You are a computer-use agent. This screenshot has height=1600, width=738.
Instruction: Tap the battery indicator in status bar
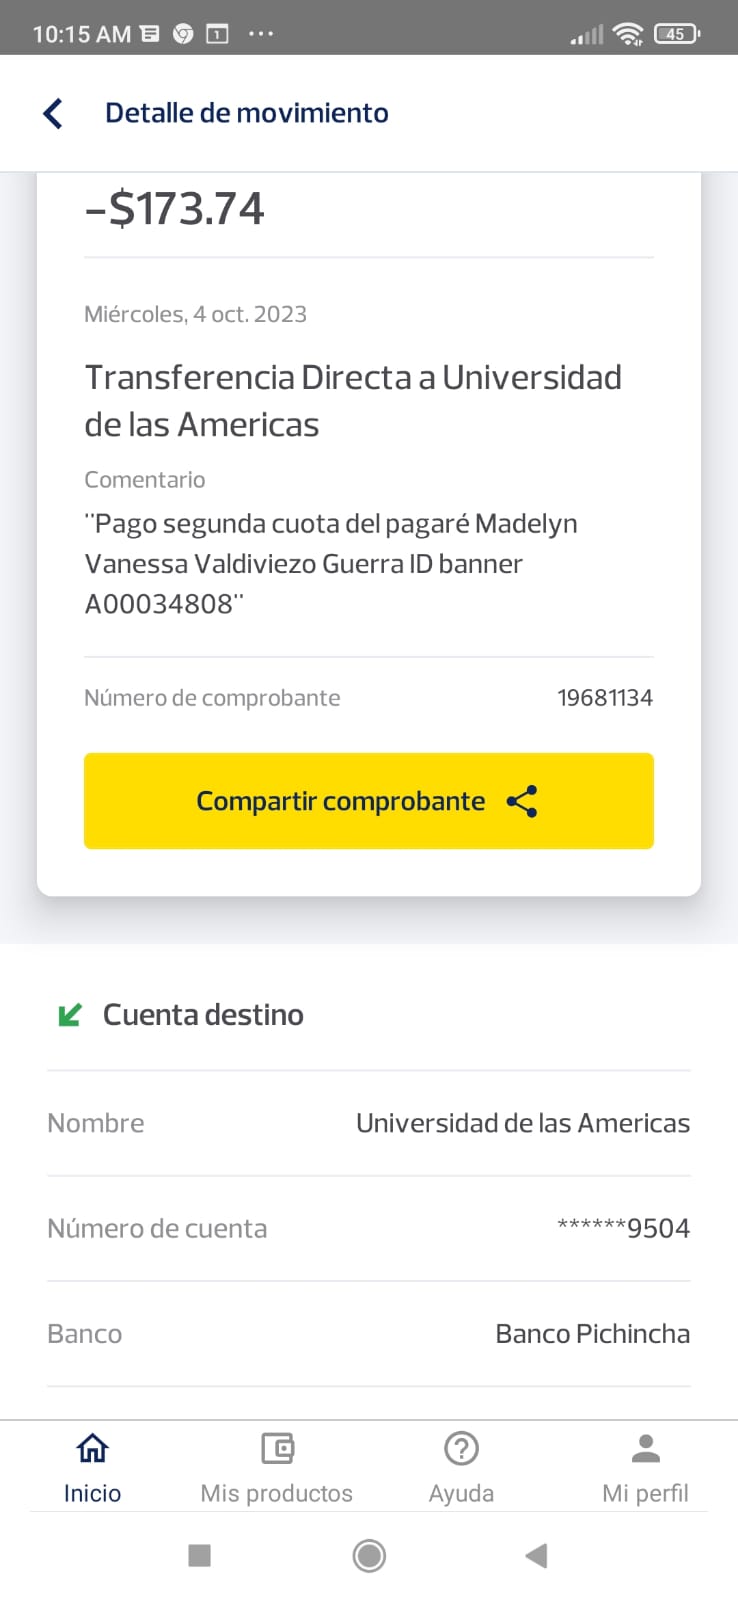(676, 34)
